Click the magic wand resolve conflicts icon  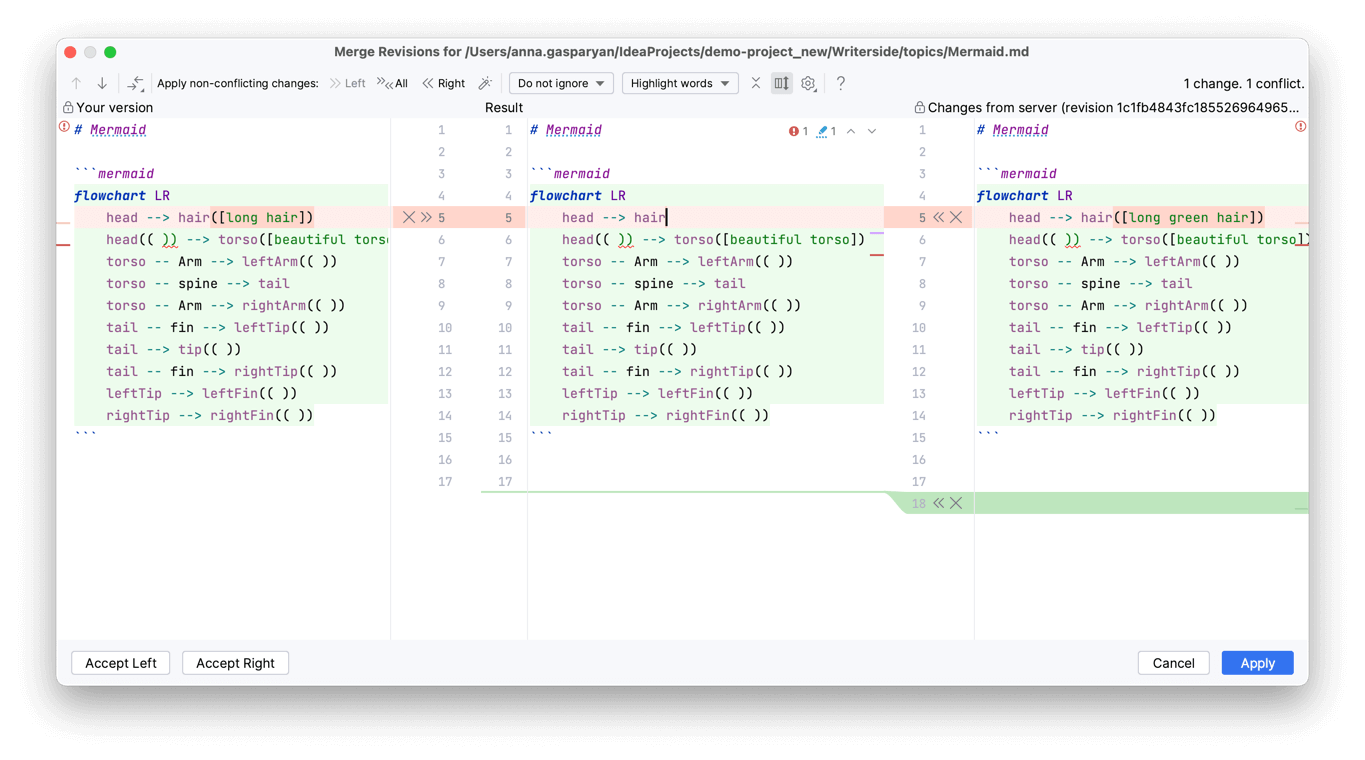point(485,83)
